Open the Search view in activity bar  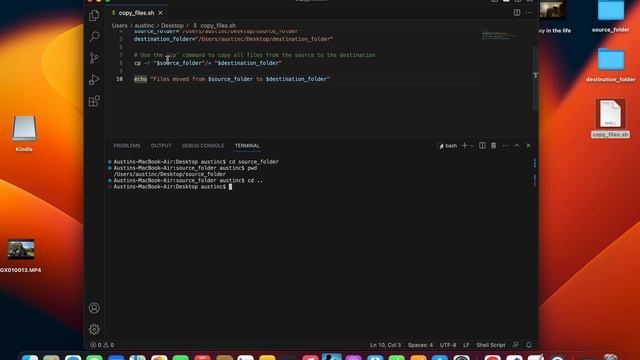point(94,36)
